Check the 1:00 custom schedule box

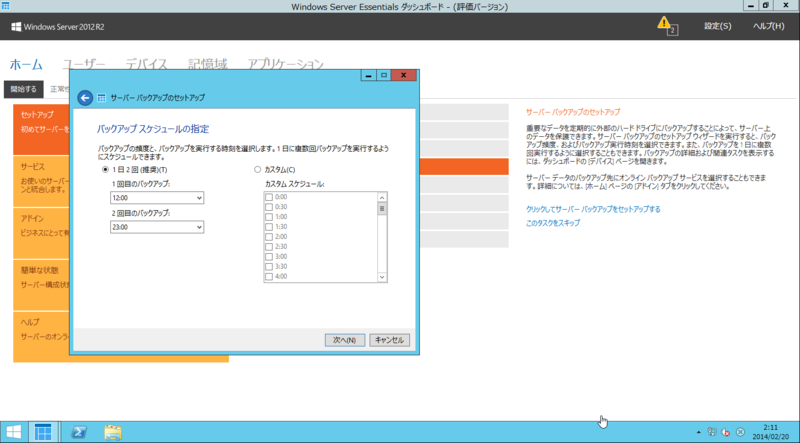pyautogui.click(x=269, y=217)
